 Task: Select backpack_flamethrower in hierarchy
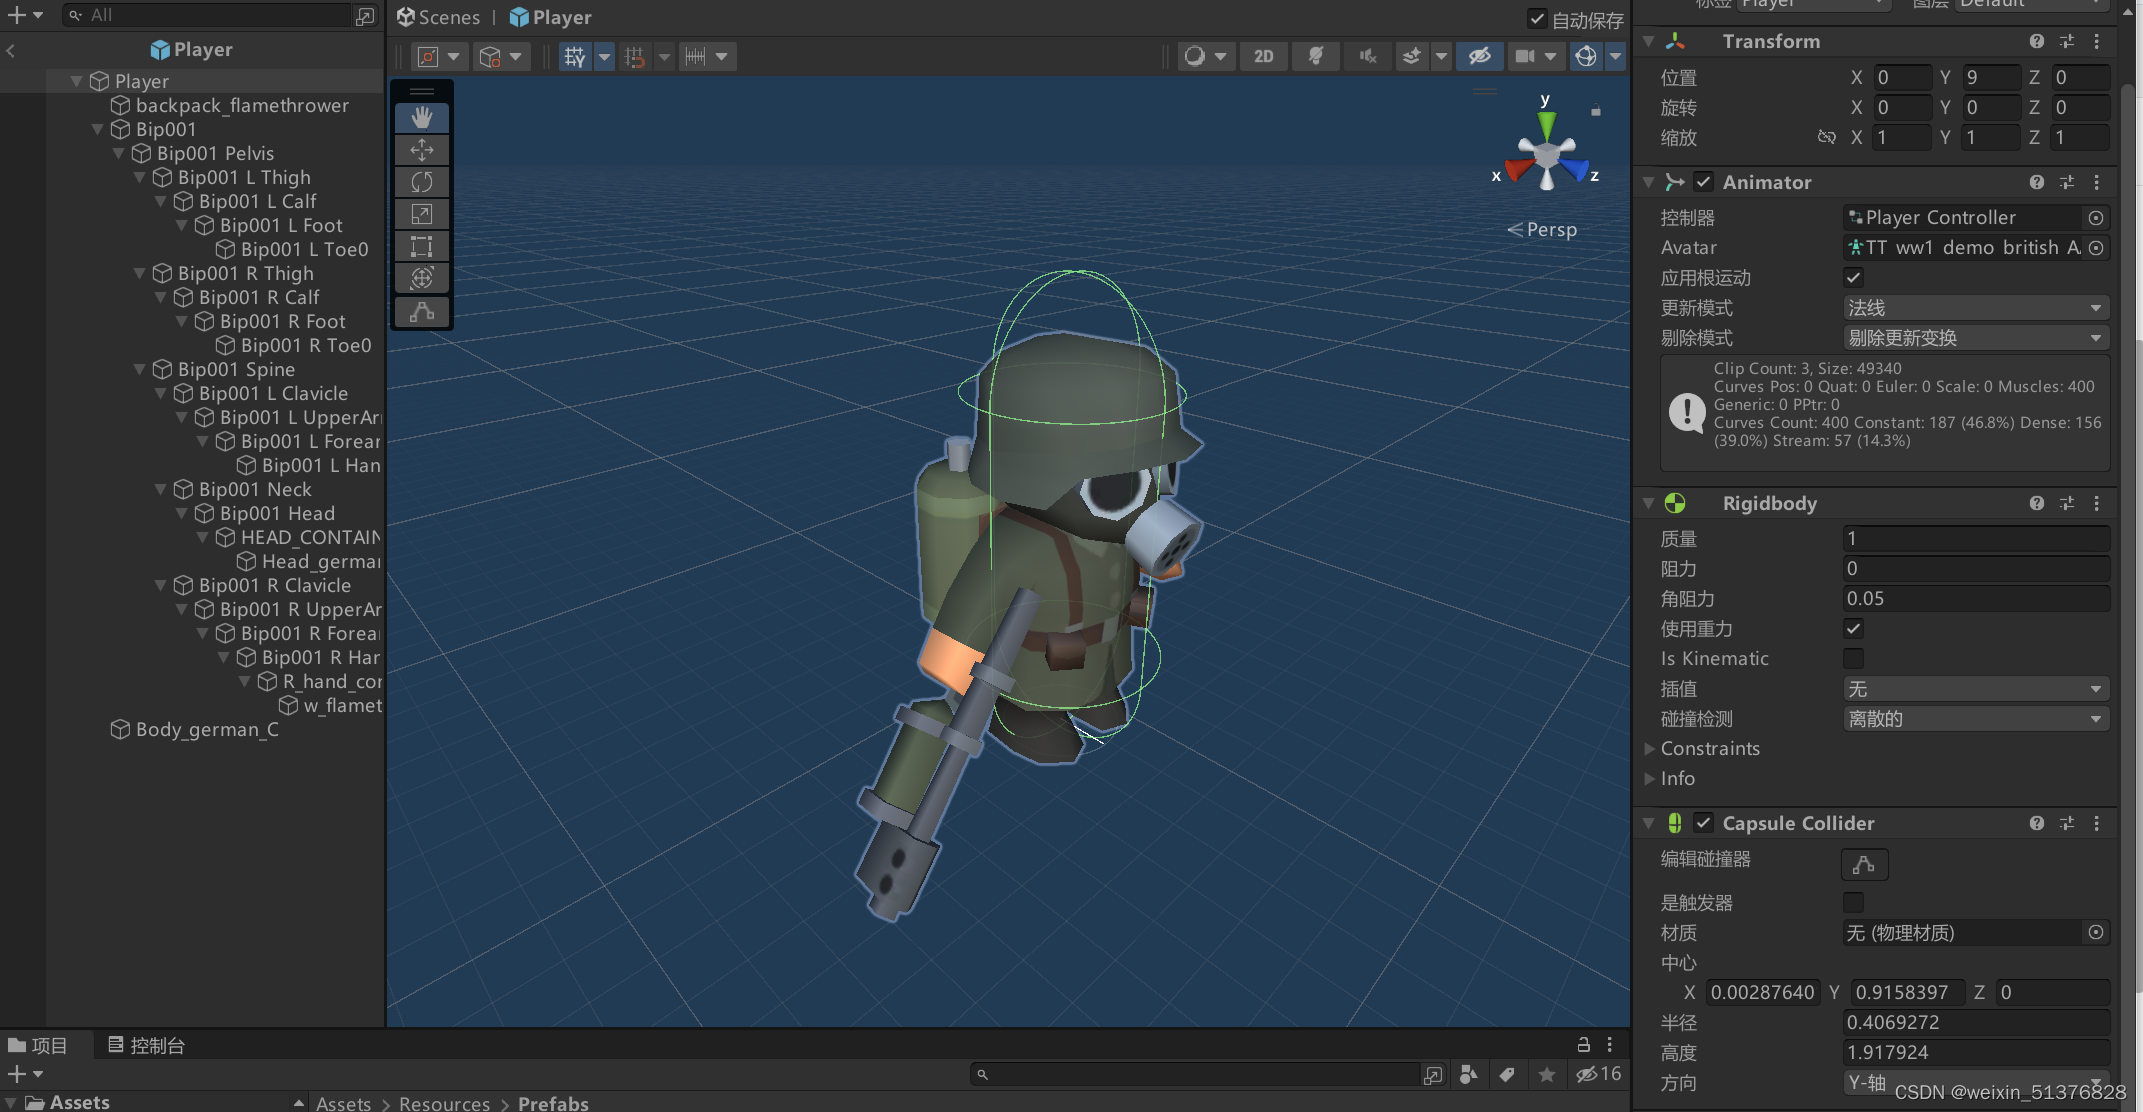coord(242,105)
